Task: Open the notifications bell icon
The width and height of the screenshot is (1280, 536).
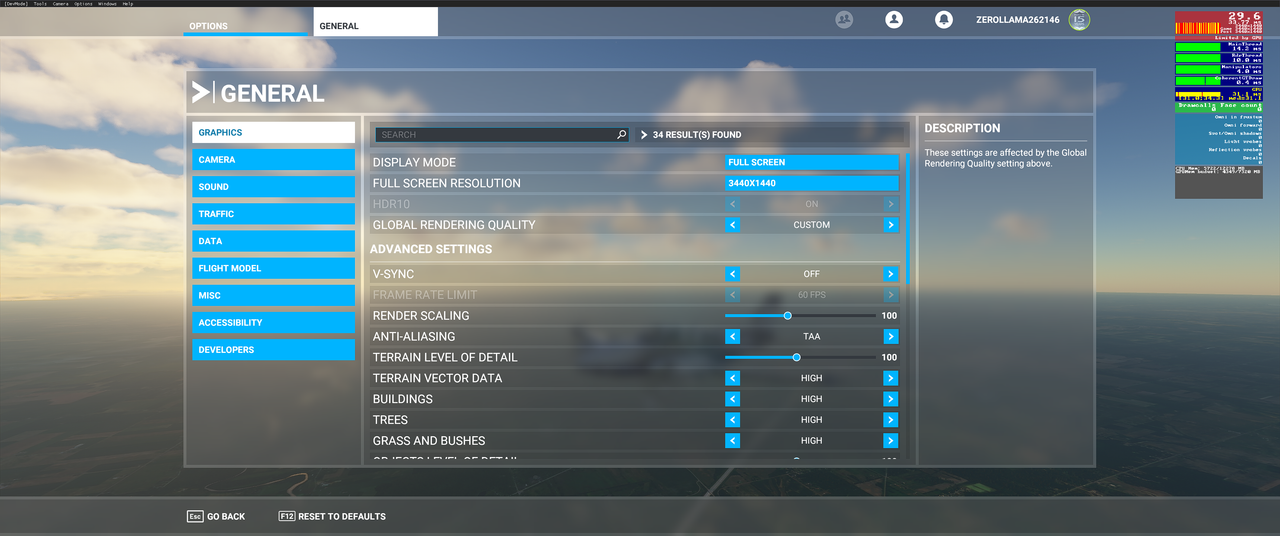Action: point(943,20)
